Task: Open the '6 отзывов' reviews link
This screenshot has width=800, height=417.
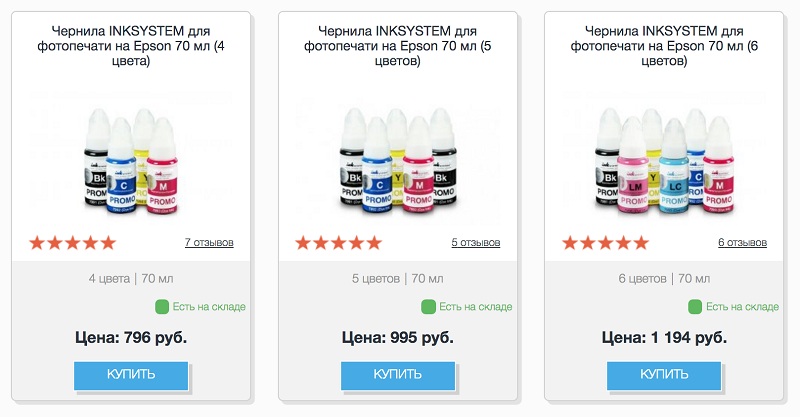Action: 742,243
